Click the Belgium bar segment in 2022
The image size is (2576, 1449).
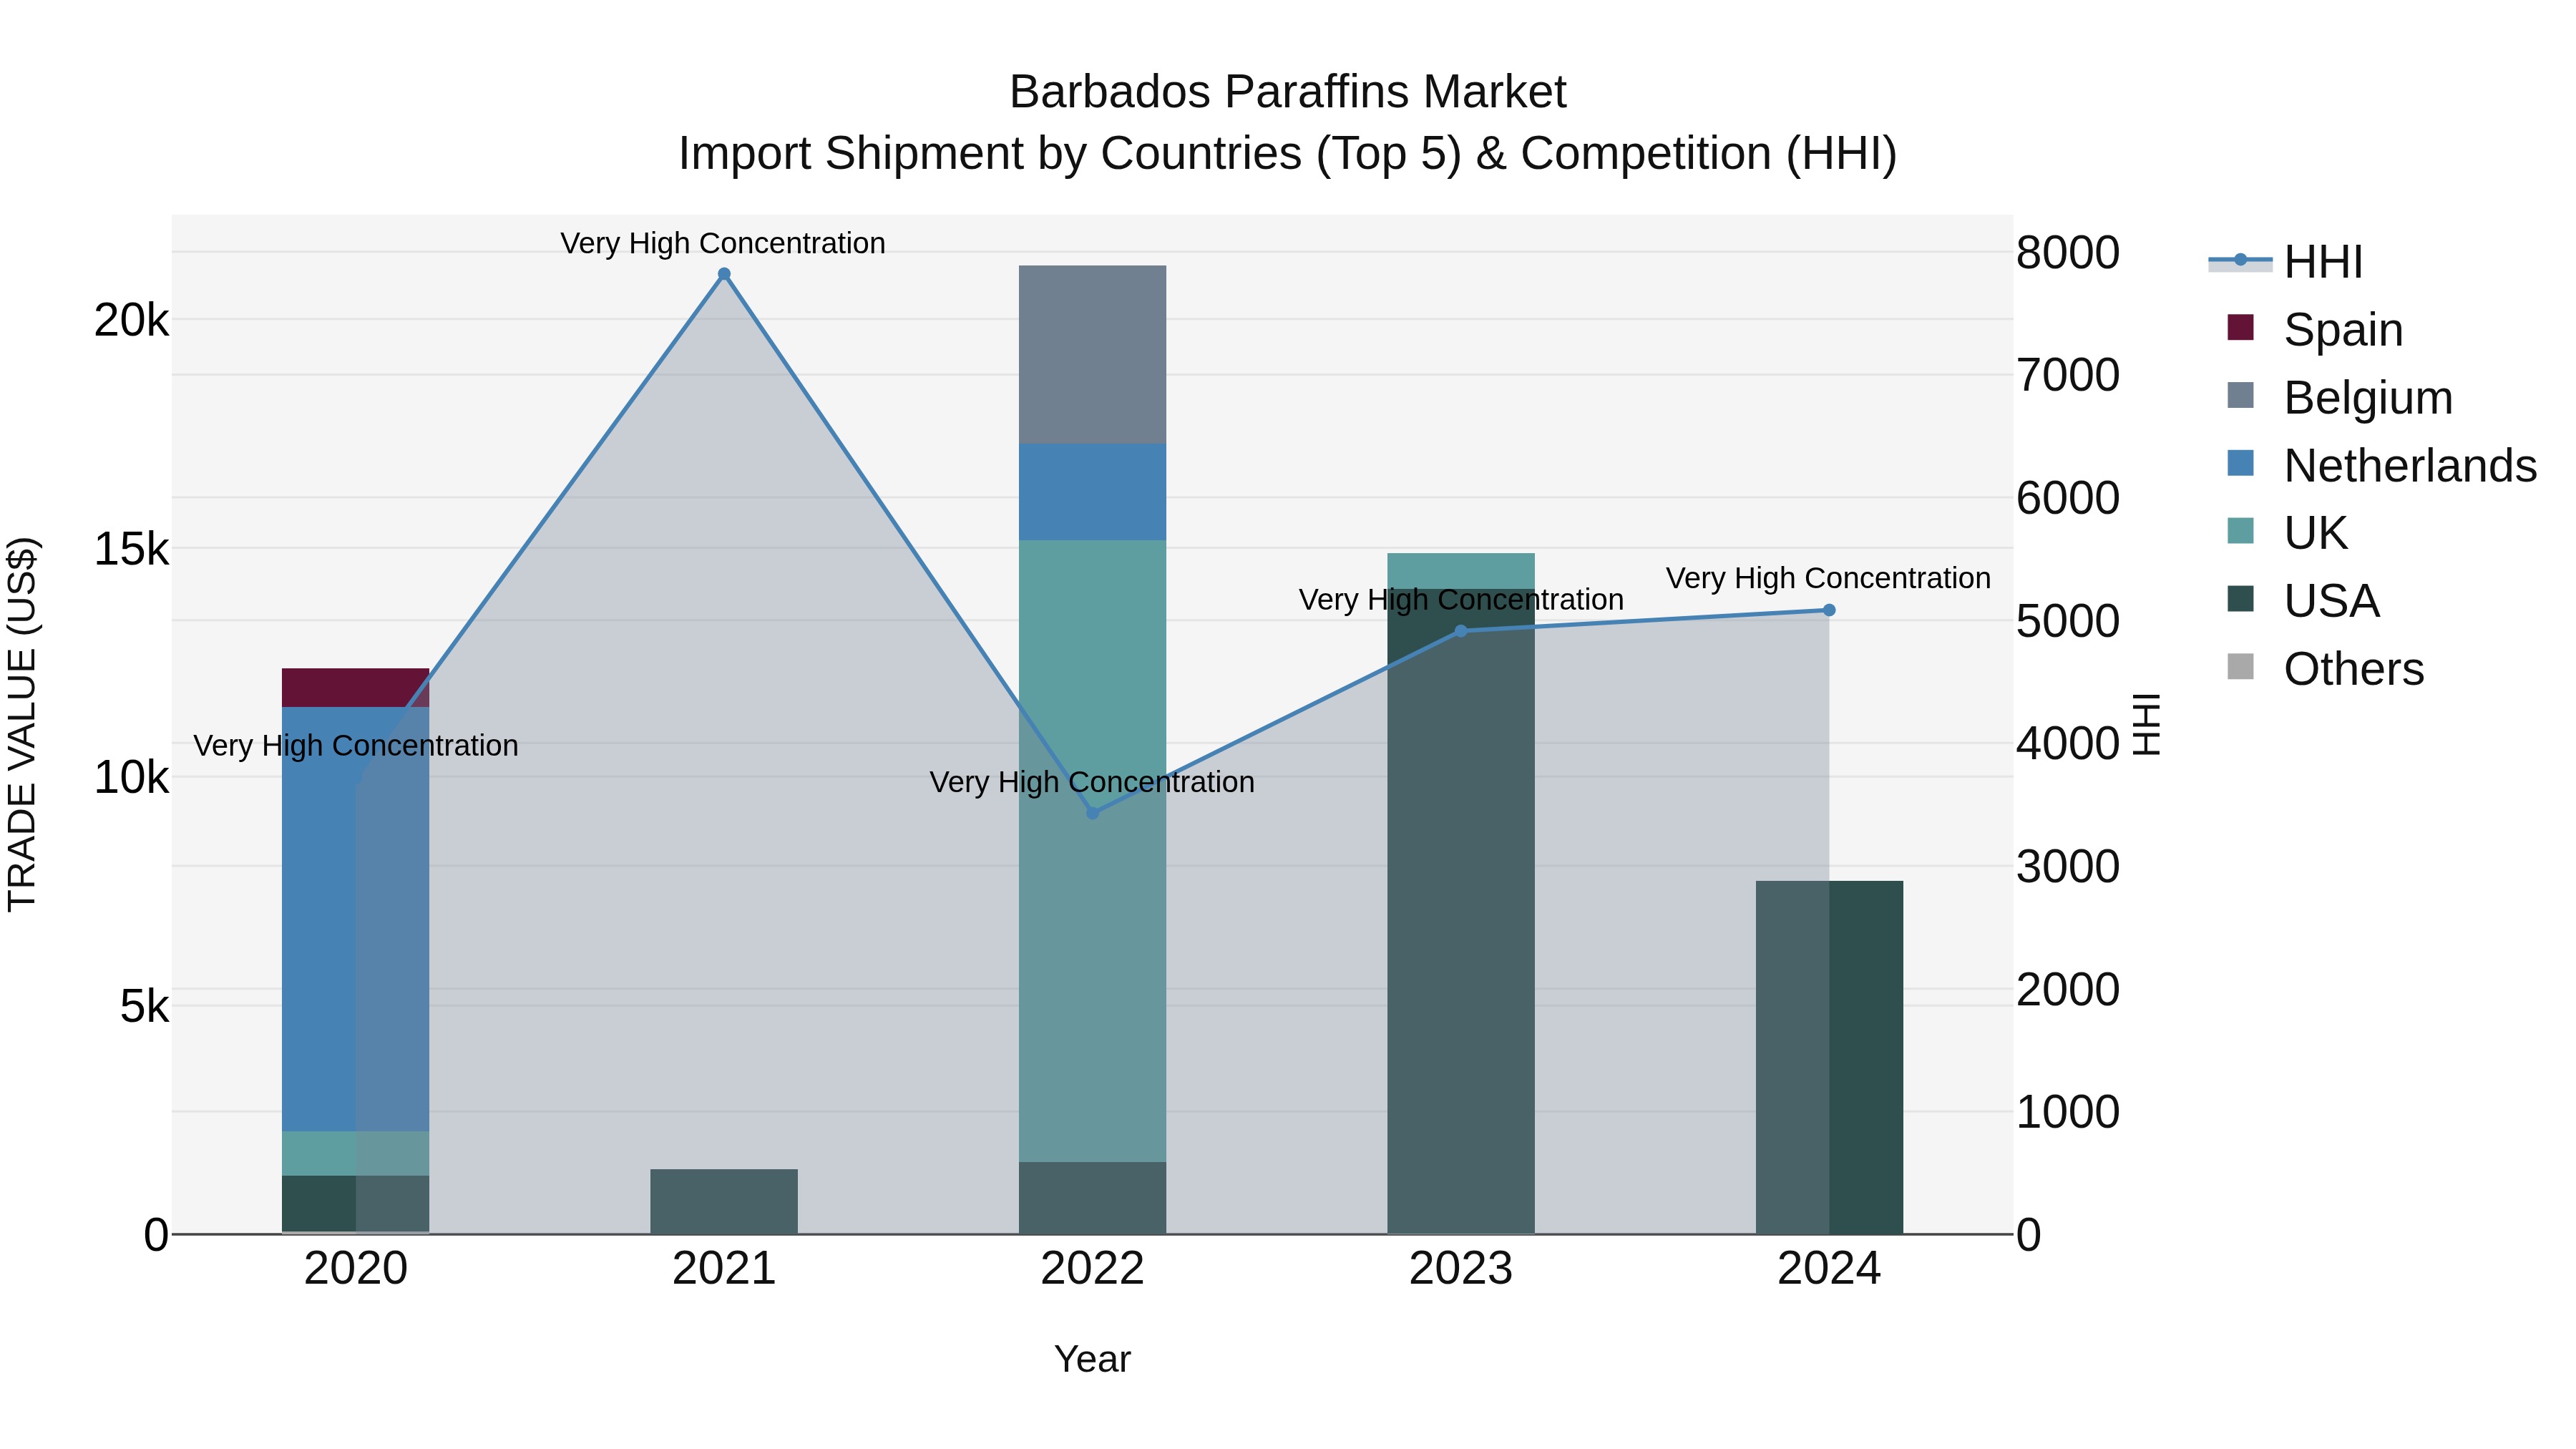pyautogui.click(x=1093, y=355)
